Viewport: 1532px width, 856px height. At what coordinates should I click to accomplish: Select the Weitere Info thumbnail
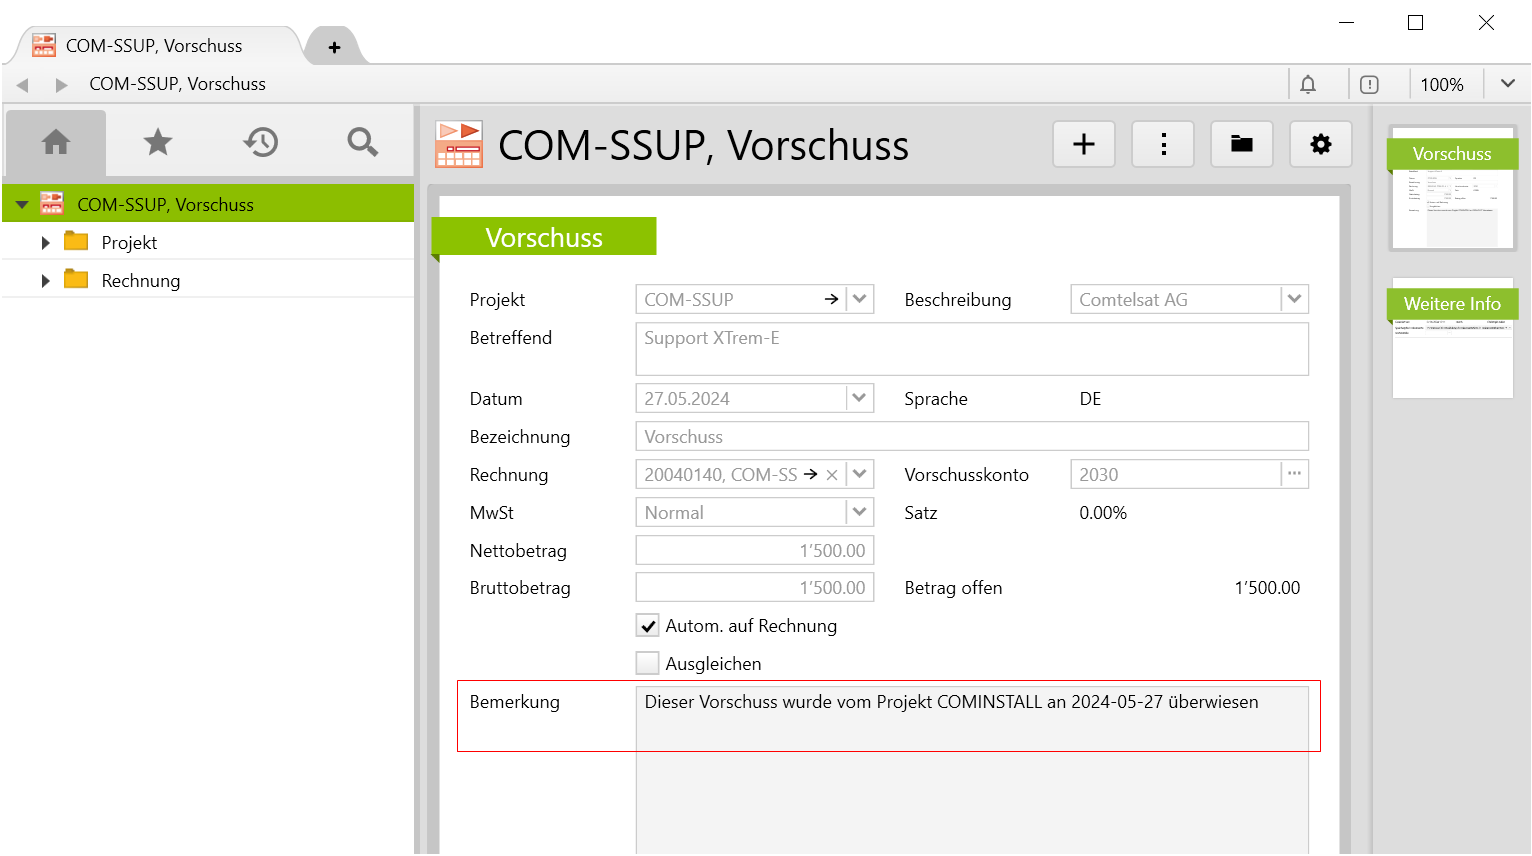click(x=1452, y=340)
